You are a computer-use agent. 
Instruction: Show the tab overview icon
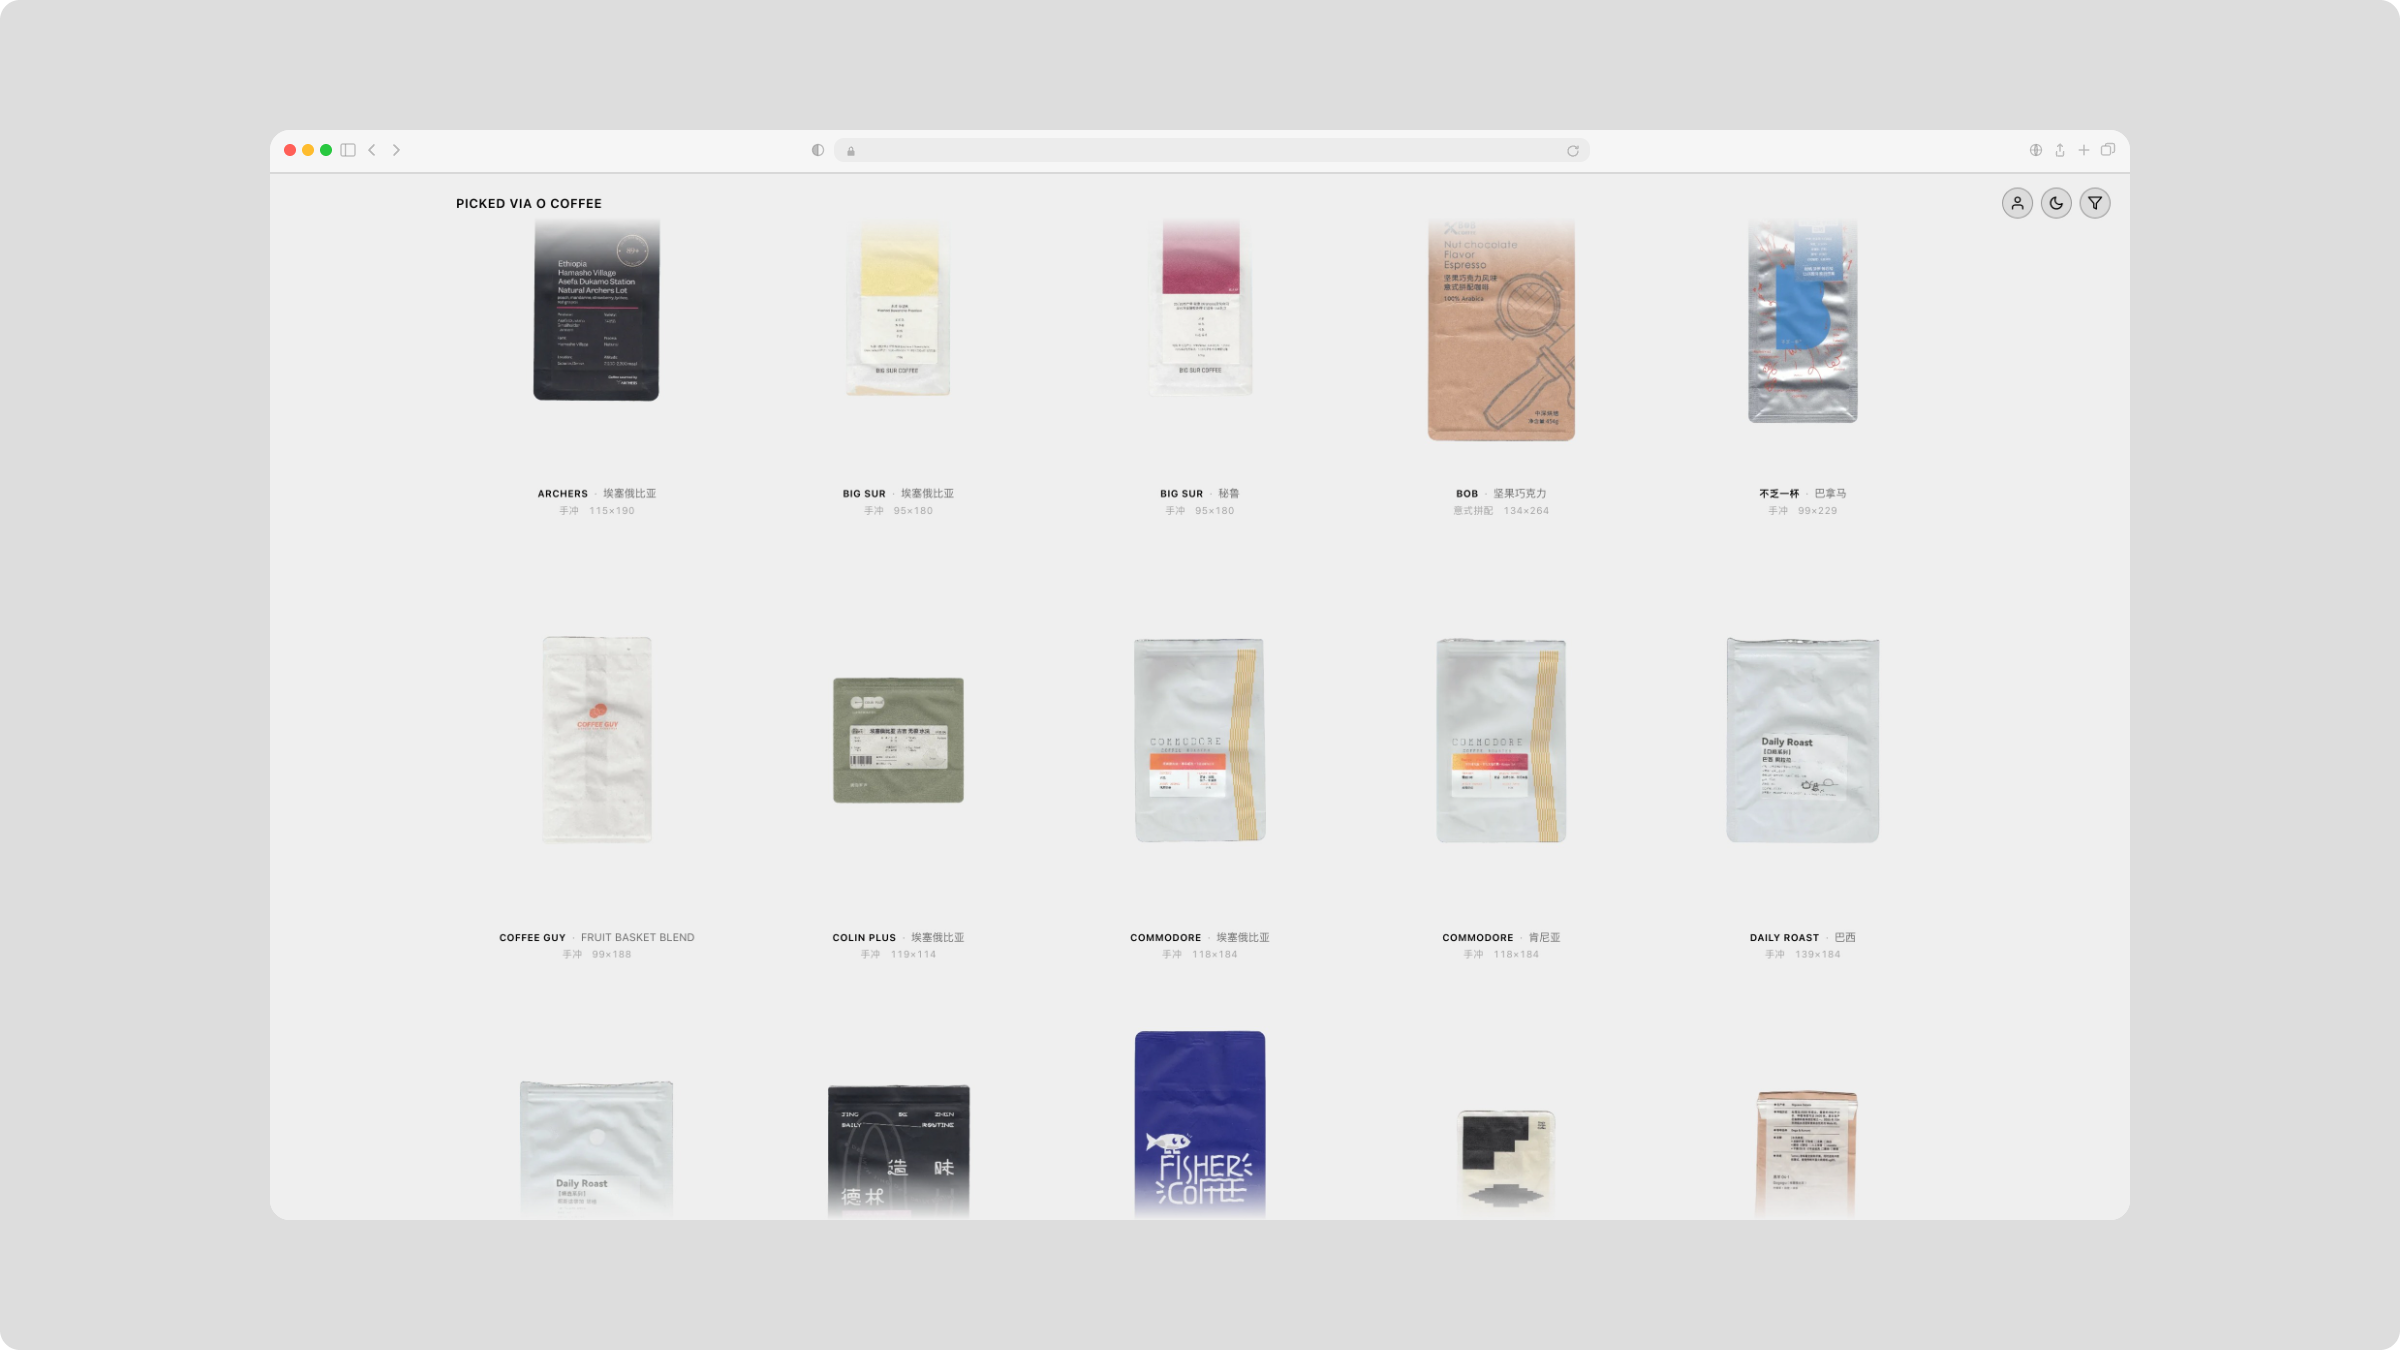pyautogui.click(x=2108, y=150)
